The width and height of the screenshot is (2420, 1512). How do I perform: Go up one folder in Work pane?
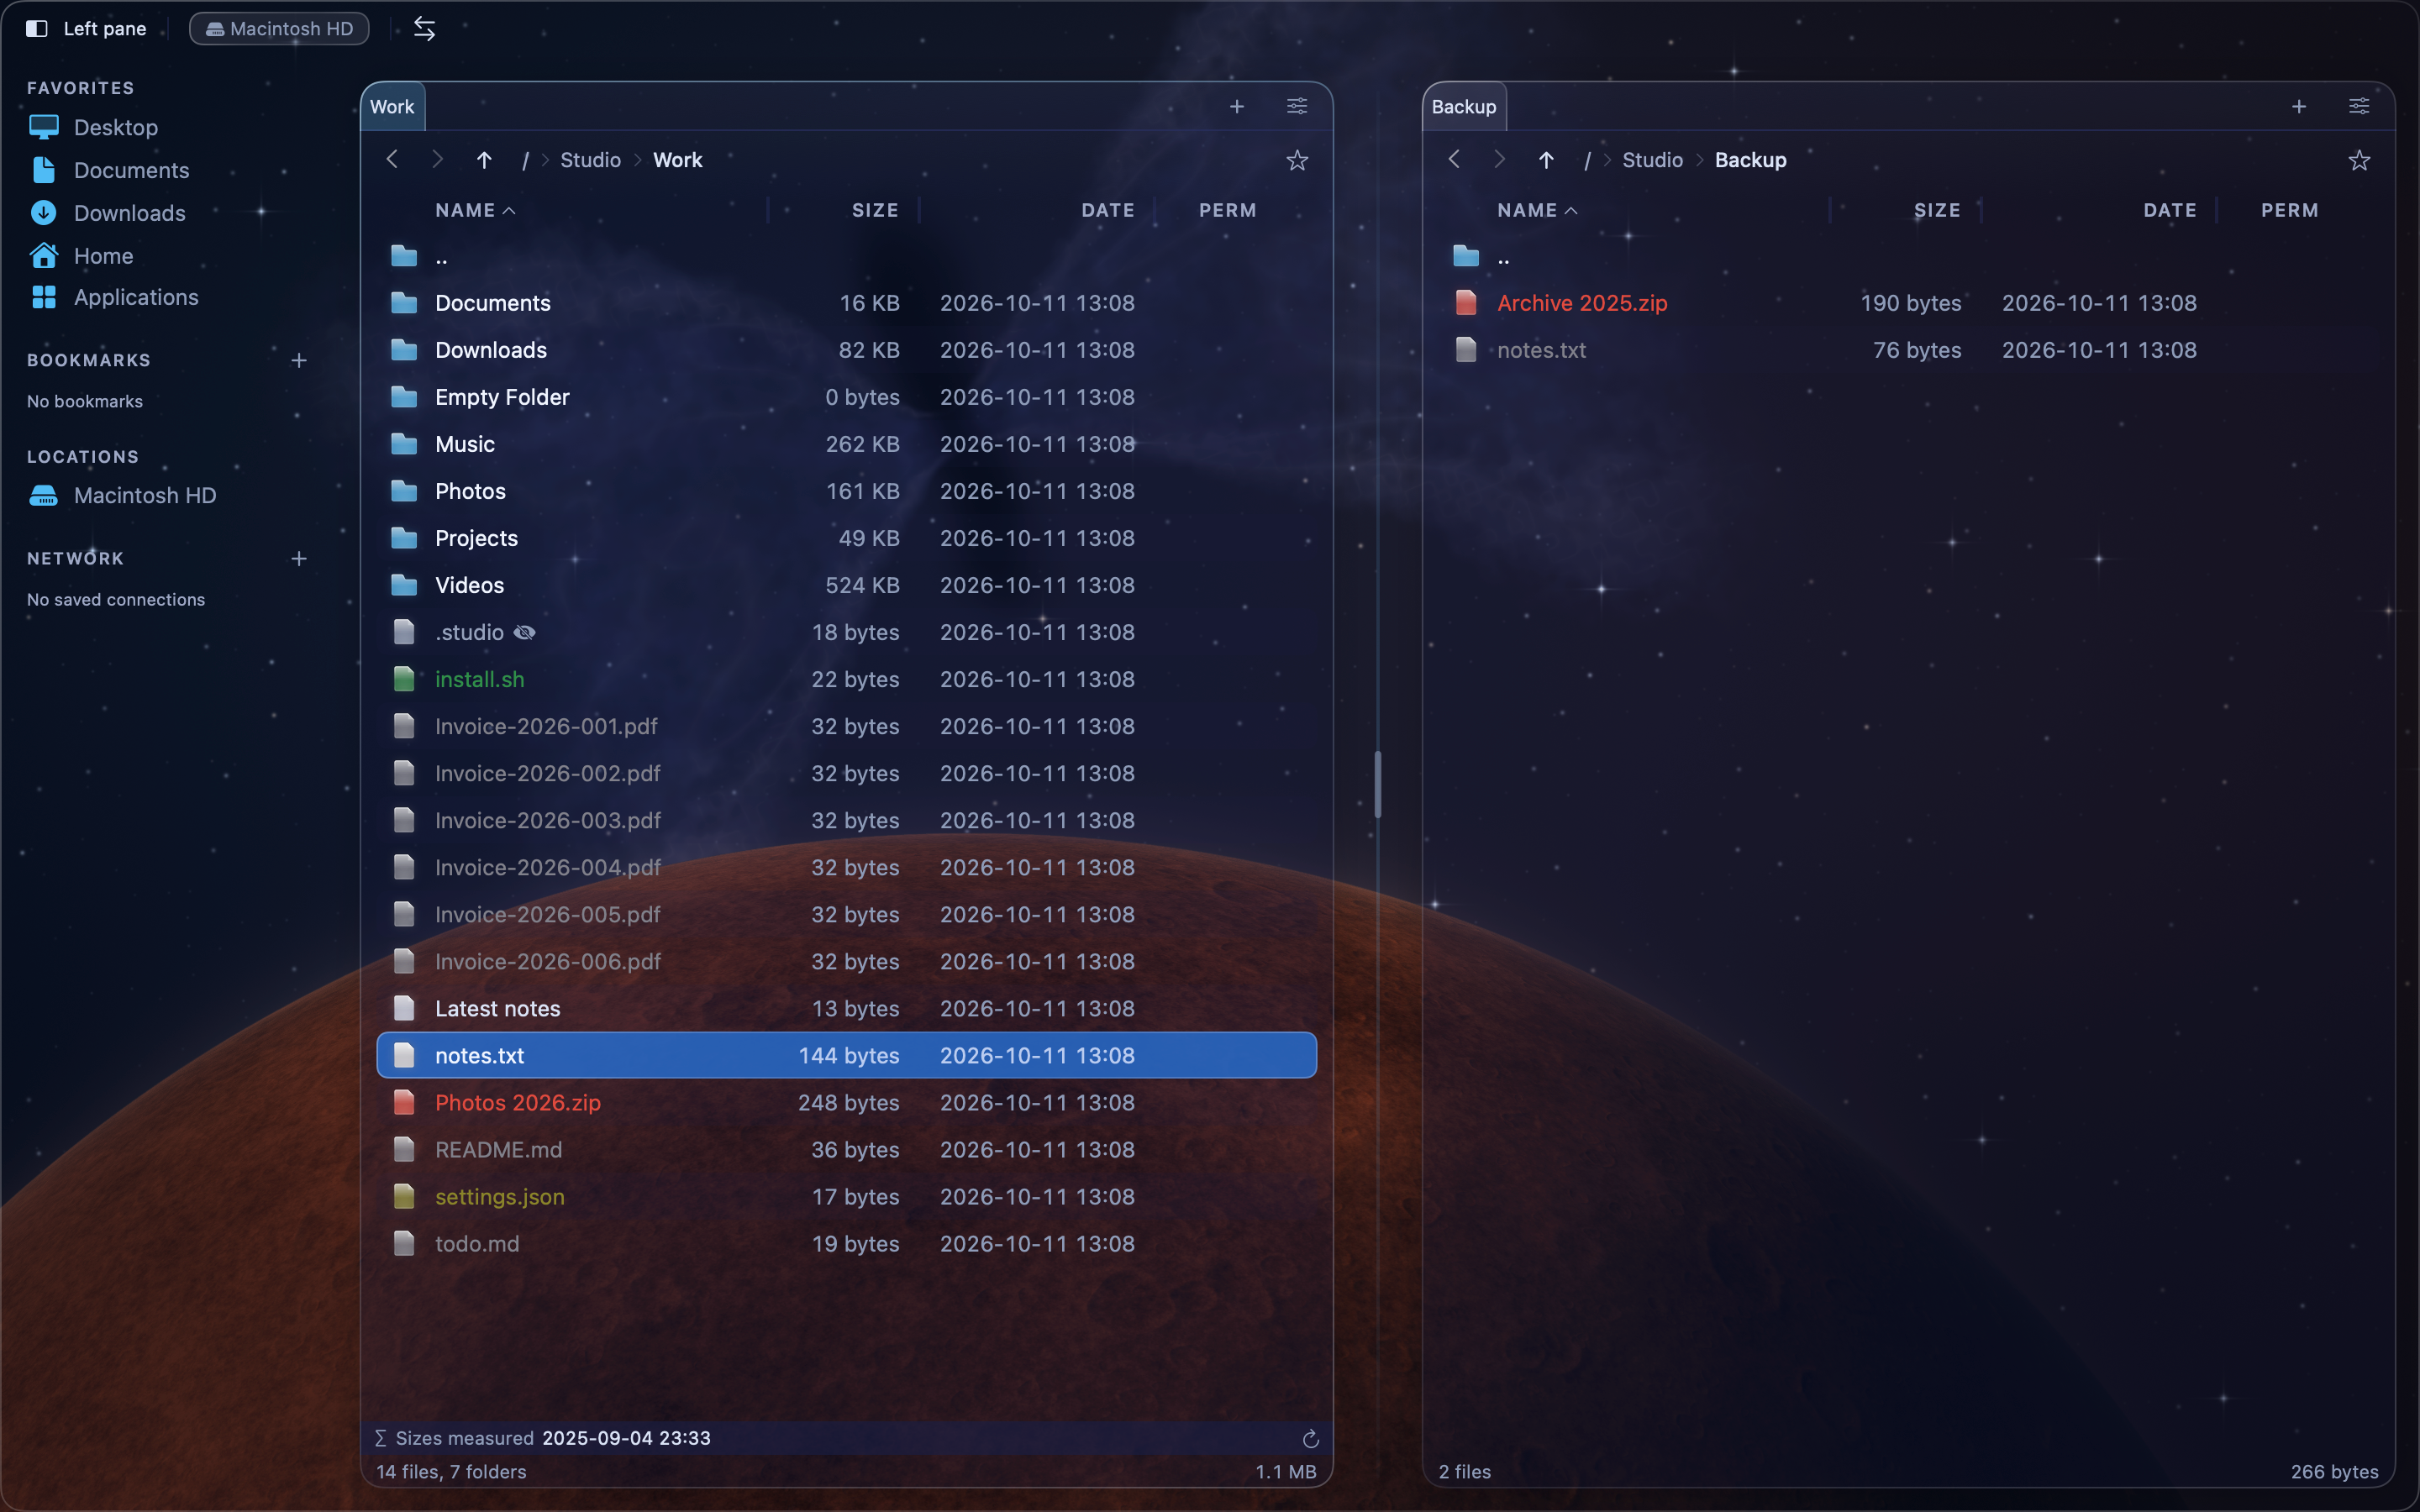click(484, 160)
